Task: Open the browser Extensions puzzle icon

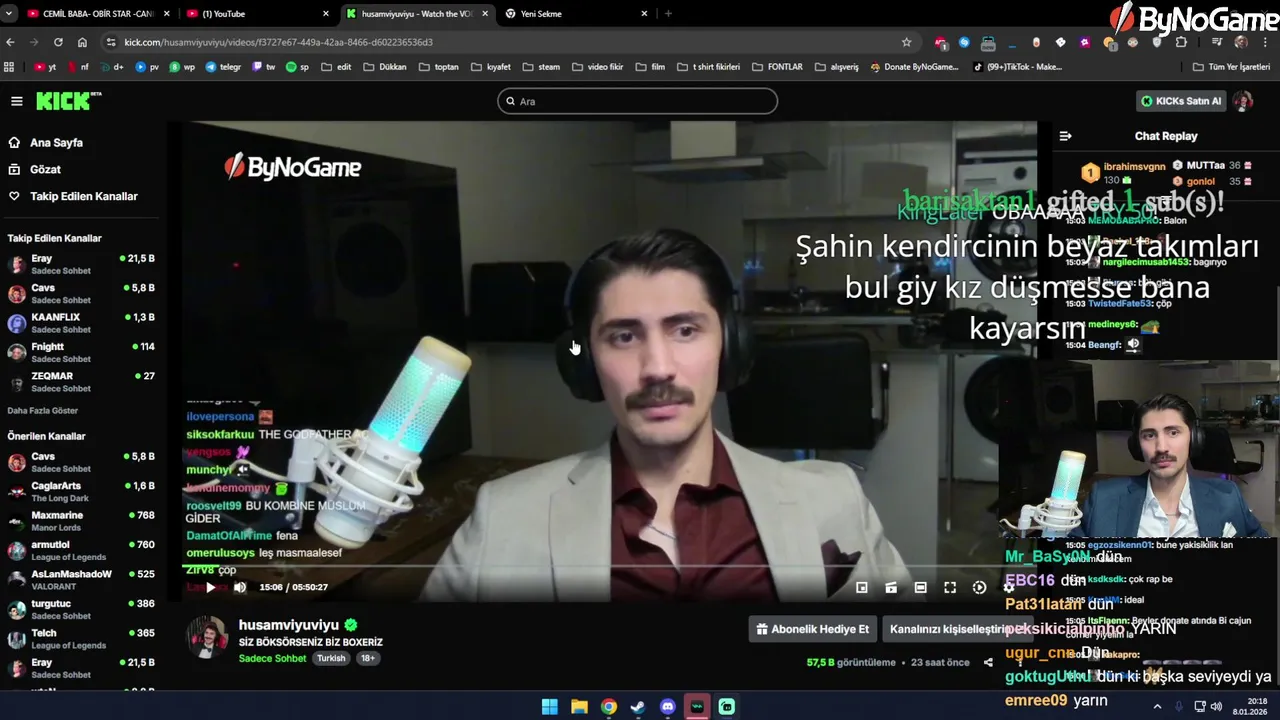Action: click(1182, 42)
